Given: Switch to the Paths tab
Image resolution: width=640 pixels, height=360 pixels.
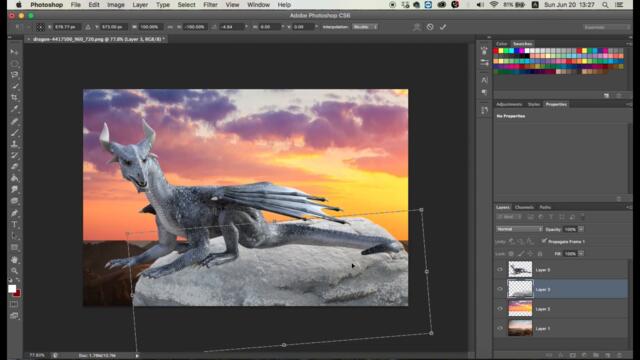Looking at the screenshot, I should coord(545,207).
